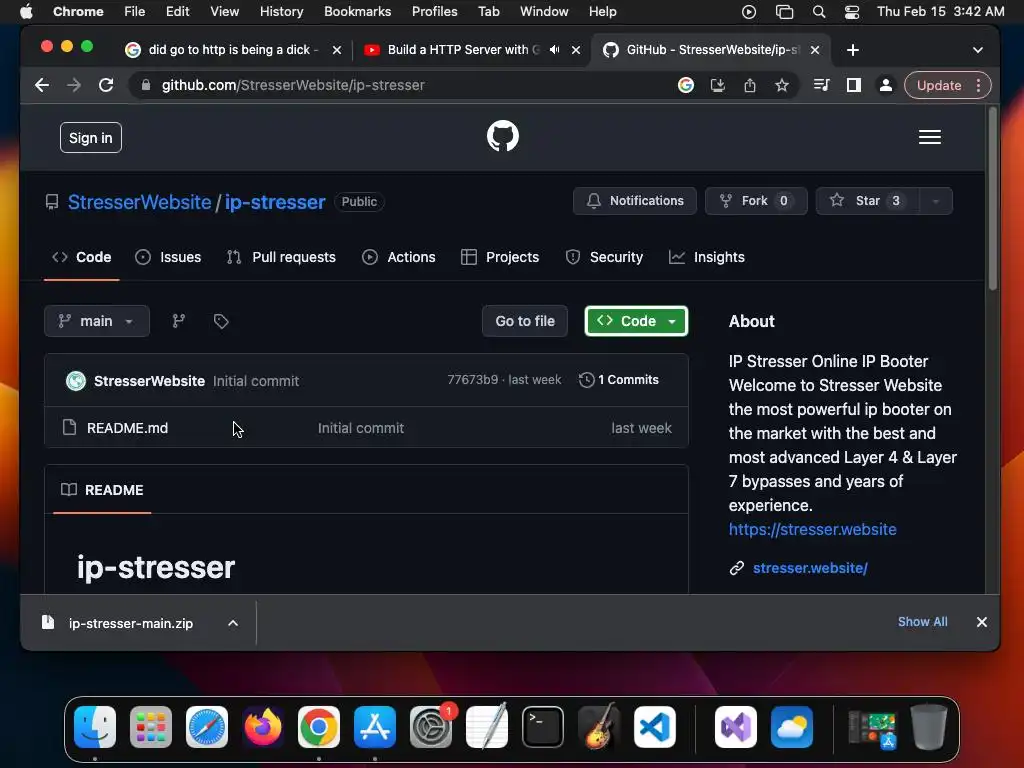Click the install/download page icon in address bar

pyautogui.click(x=718, y=86)
